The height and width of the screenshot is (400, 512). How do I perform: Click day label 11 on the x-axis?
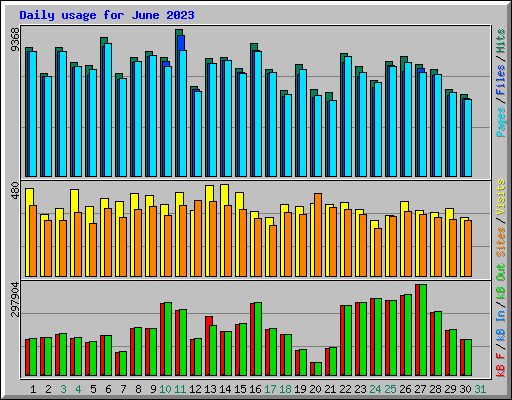(x=180, y=389)
